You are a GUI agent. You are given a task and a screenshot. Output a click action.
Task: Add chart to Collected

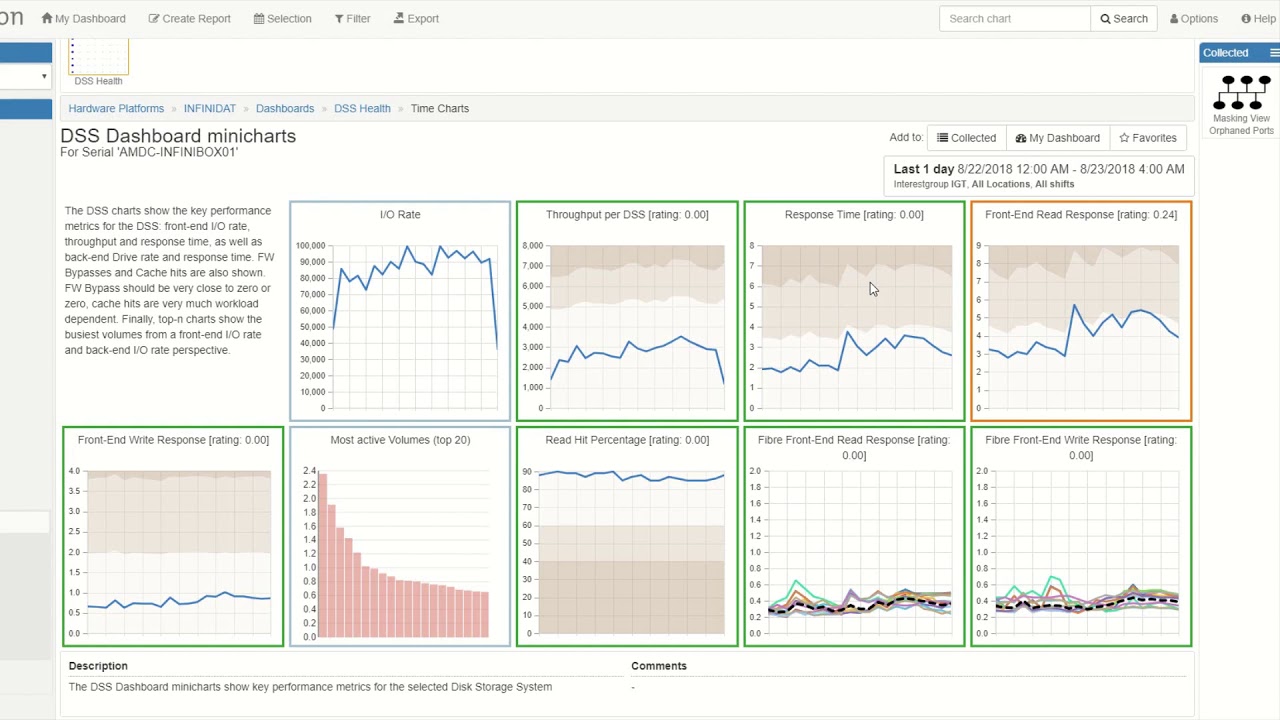[966, 138]
